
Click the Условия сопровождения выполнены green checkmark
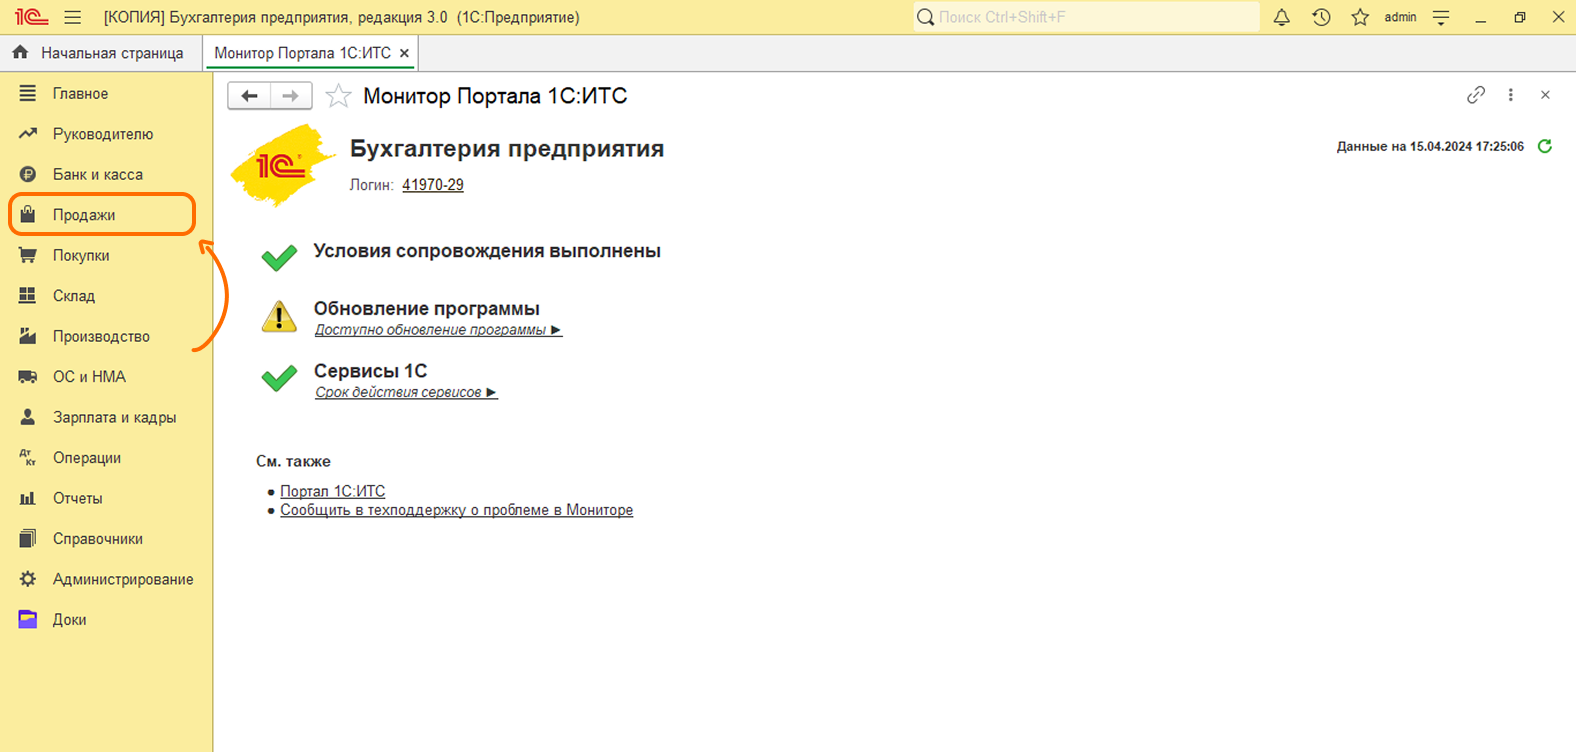(x=279, y=258)
